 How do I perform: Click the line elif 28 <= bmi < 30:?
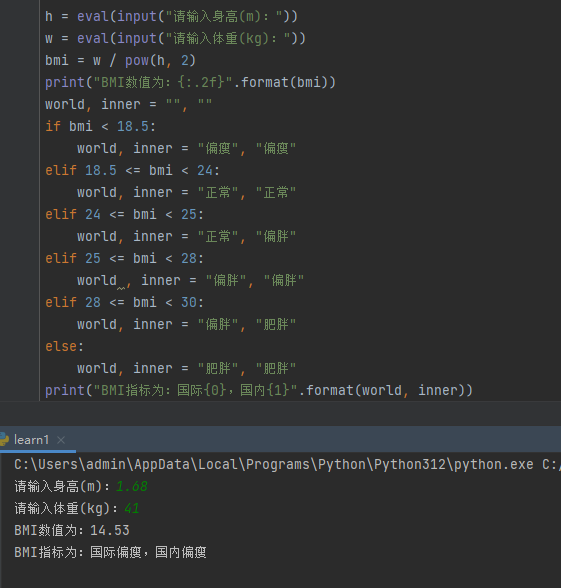pos(124,302)
